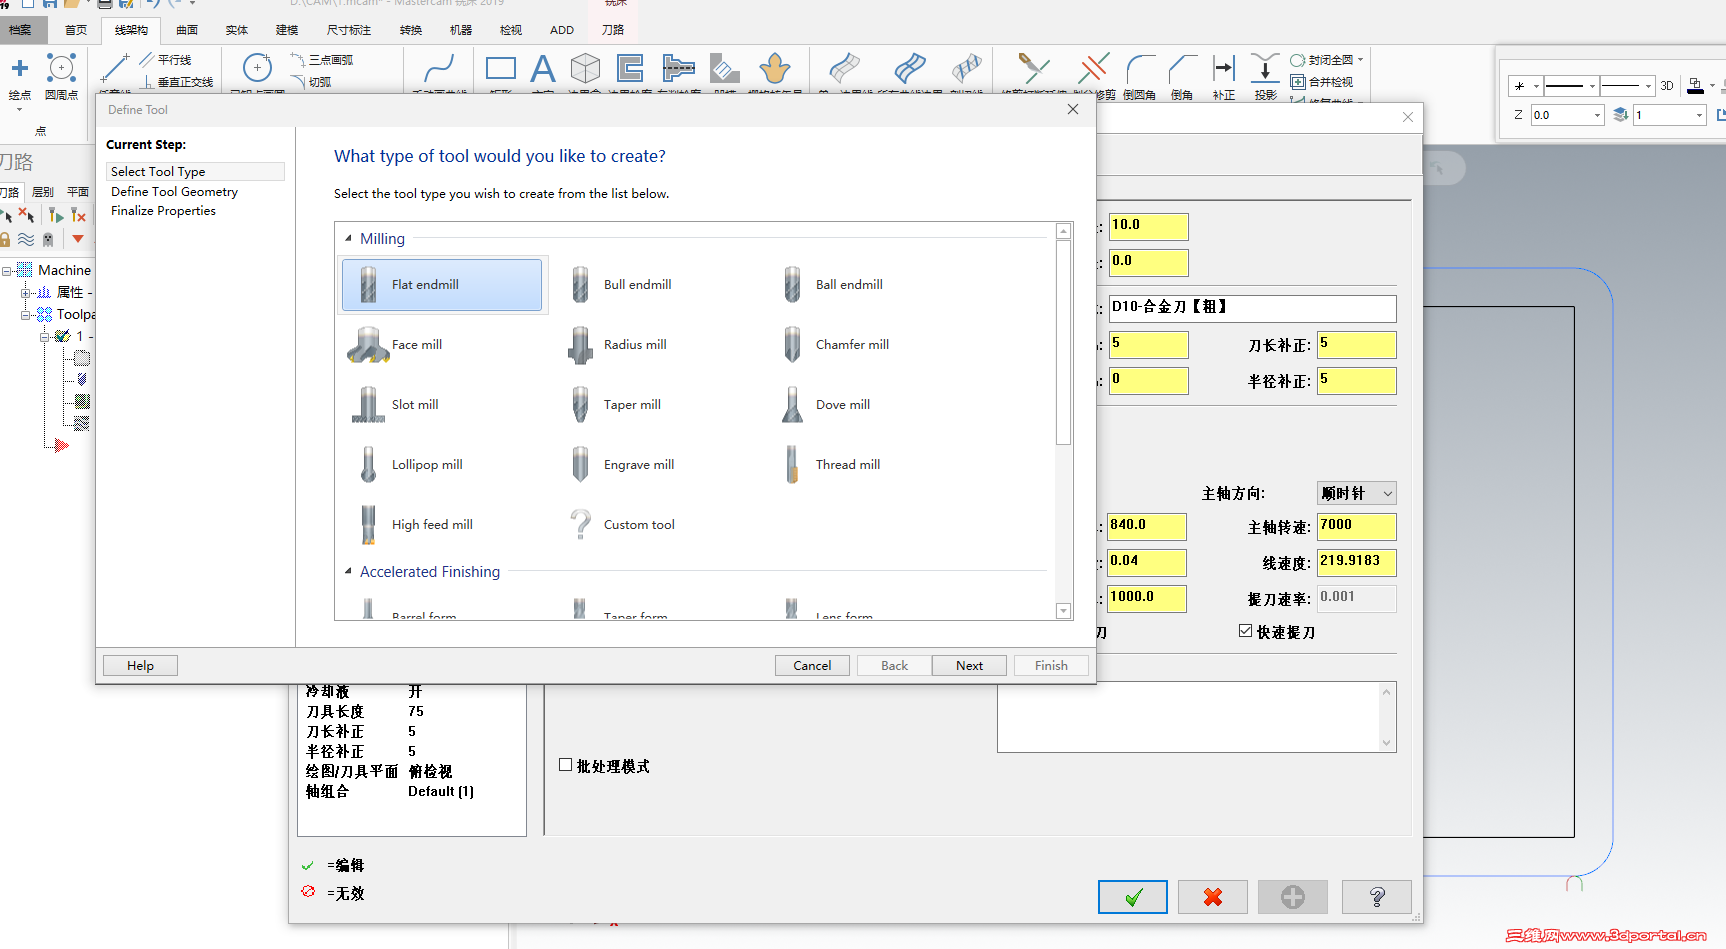Viewport: 1726px width, 949px height.
Task: Click the Finalize Properties step
Action: (x=163, y=211)
